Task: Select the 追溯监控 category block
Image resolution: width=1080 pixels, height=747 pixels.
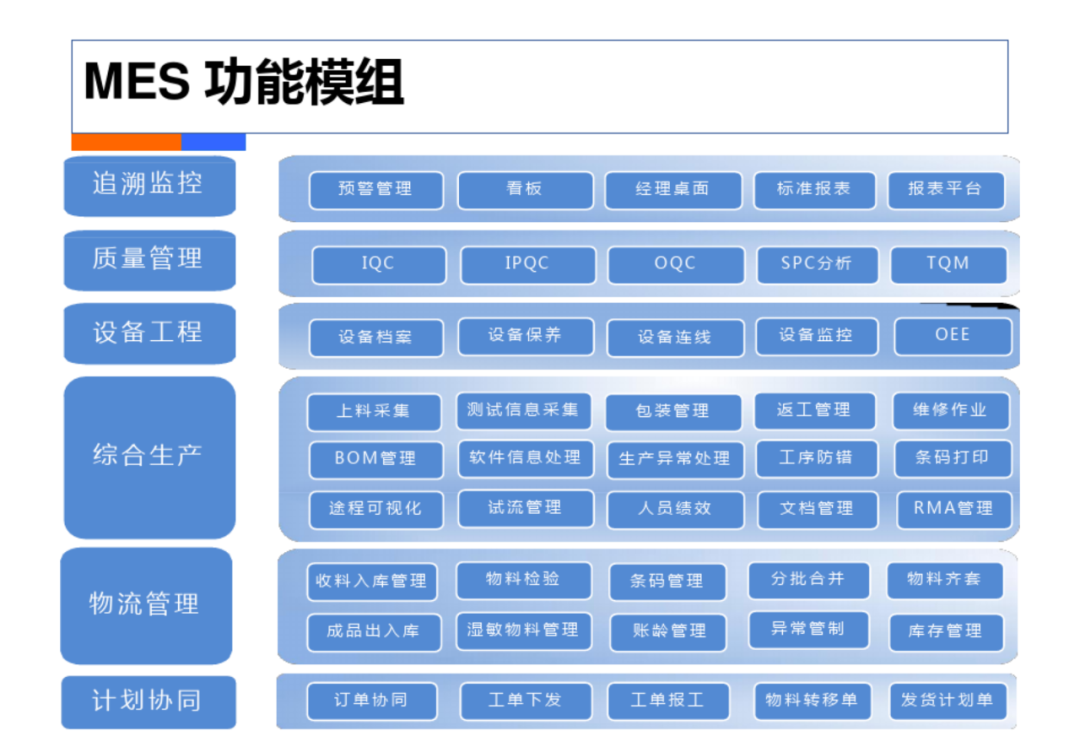Action: click(x=149, y=186)
